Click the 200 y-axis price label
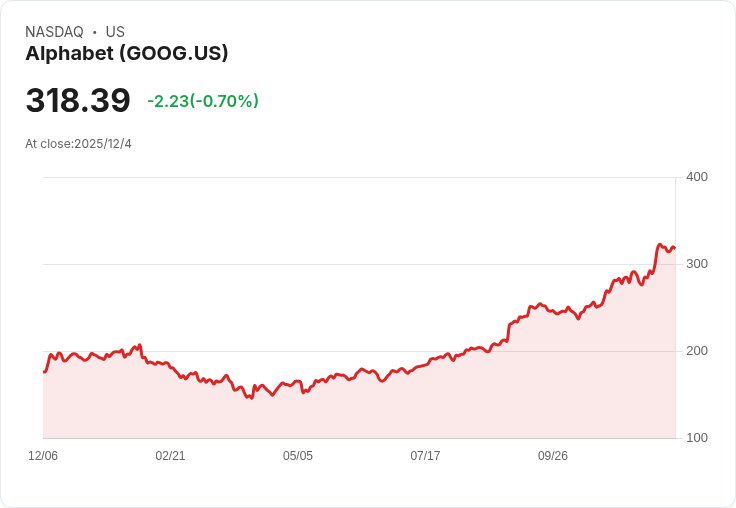The width and height of the screenshot is (736, 508). 697,351
